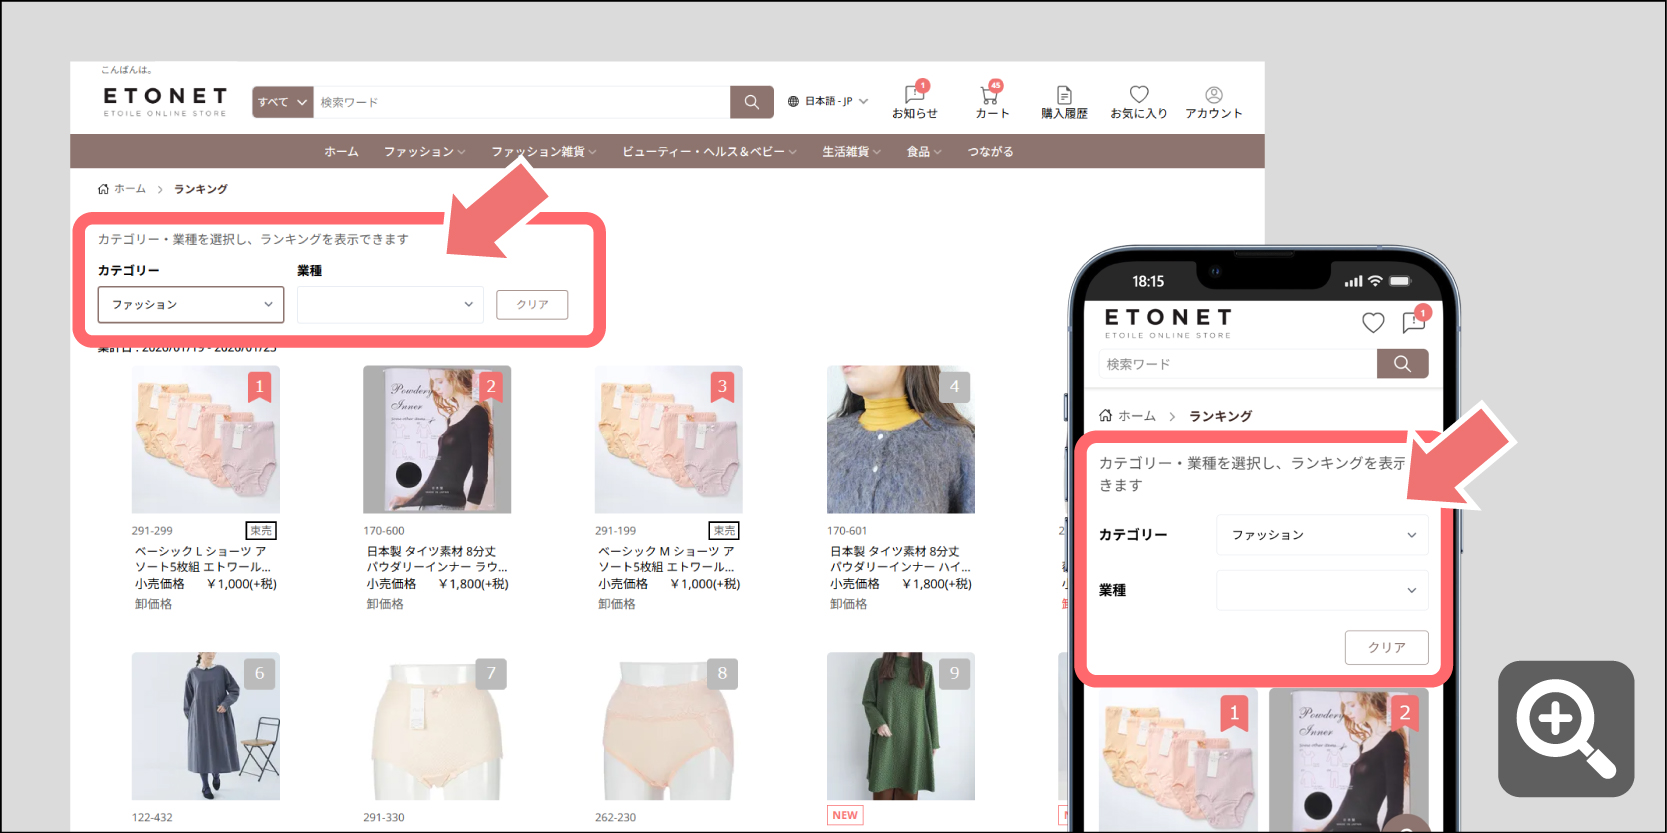Tap the rank 1 product thumbnail on phone
The width and height of the screenshot is (1667, 833).
coord(1178,760)
